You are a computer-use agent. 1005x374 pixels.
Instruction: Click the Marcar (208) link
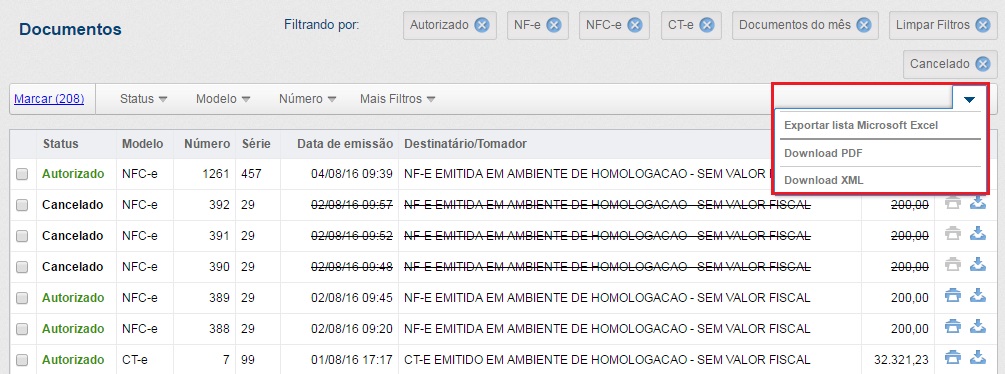click(49, 99)
